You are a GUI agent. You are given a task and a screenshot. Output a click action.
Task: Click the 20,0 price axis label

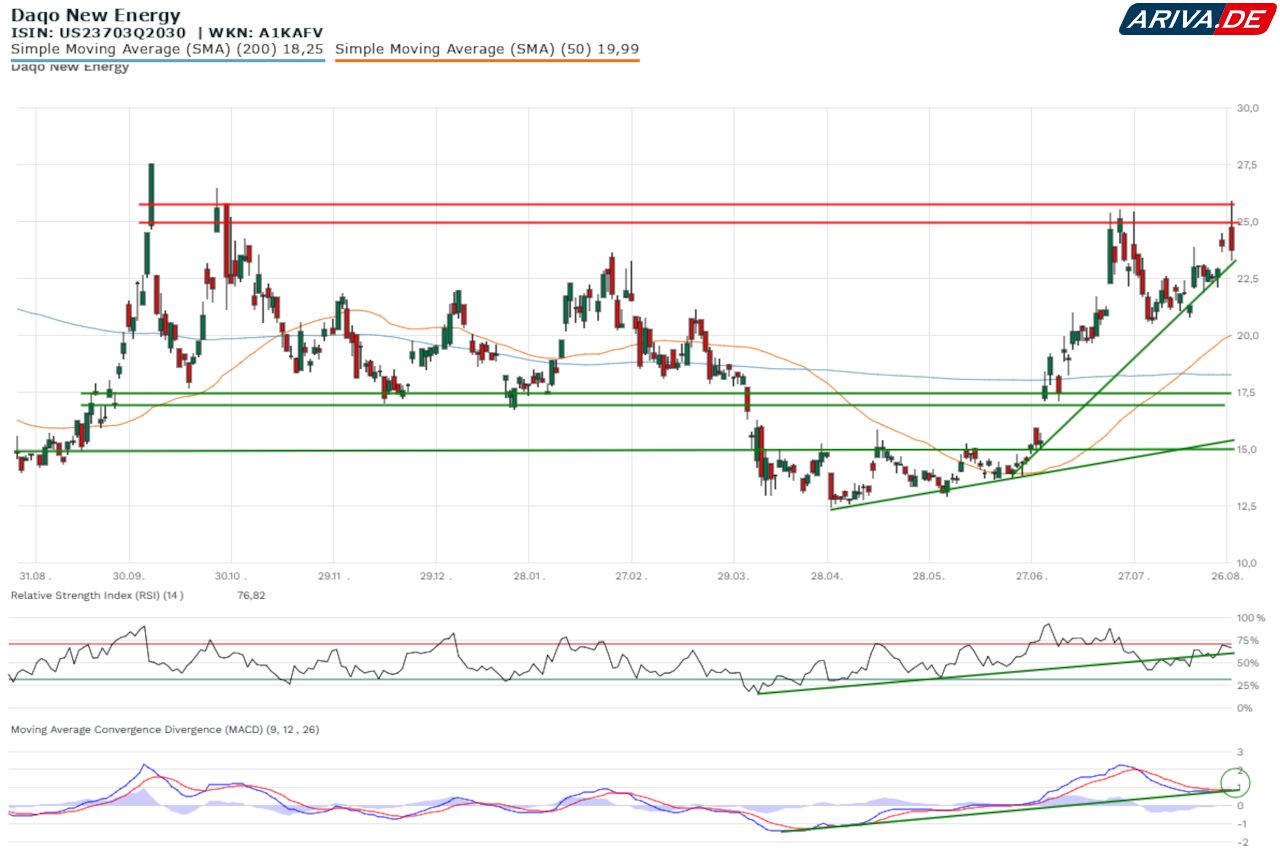point(1246,336)
